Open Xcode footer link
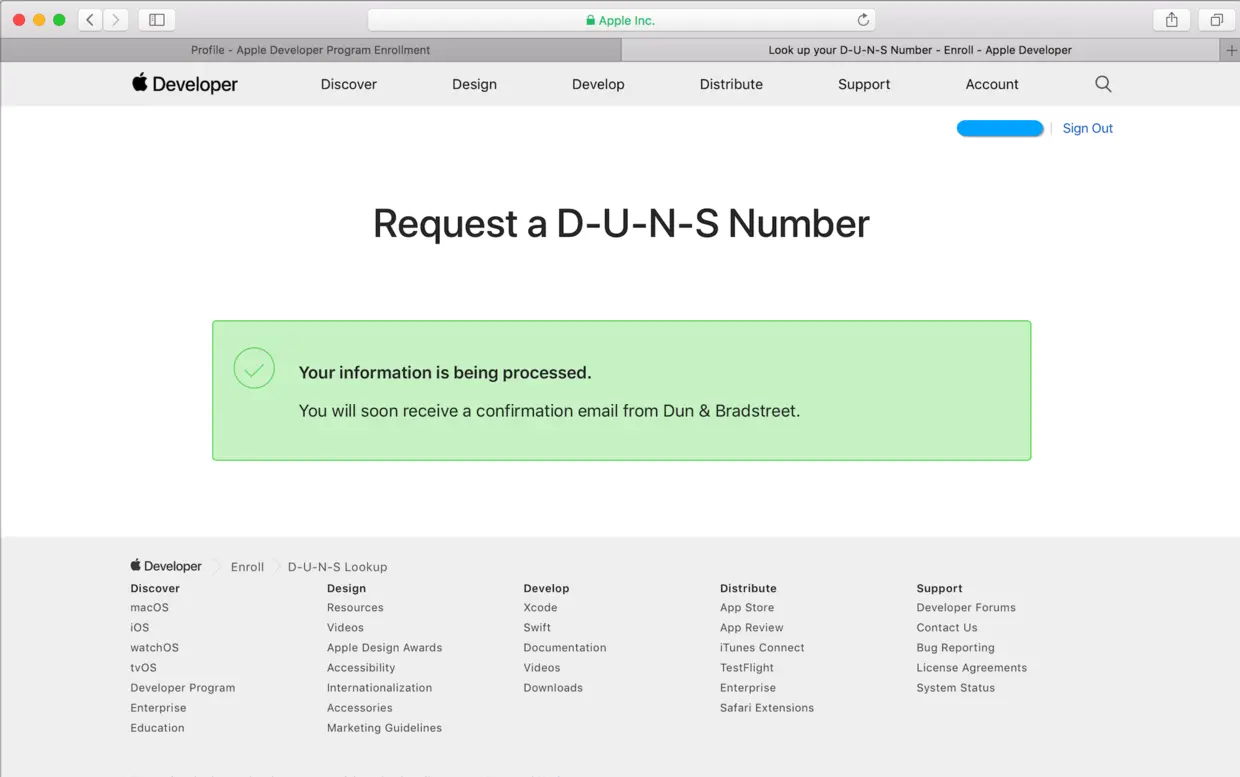Viewport: 1240px width, 777px height. point(540,608)
